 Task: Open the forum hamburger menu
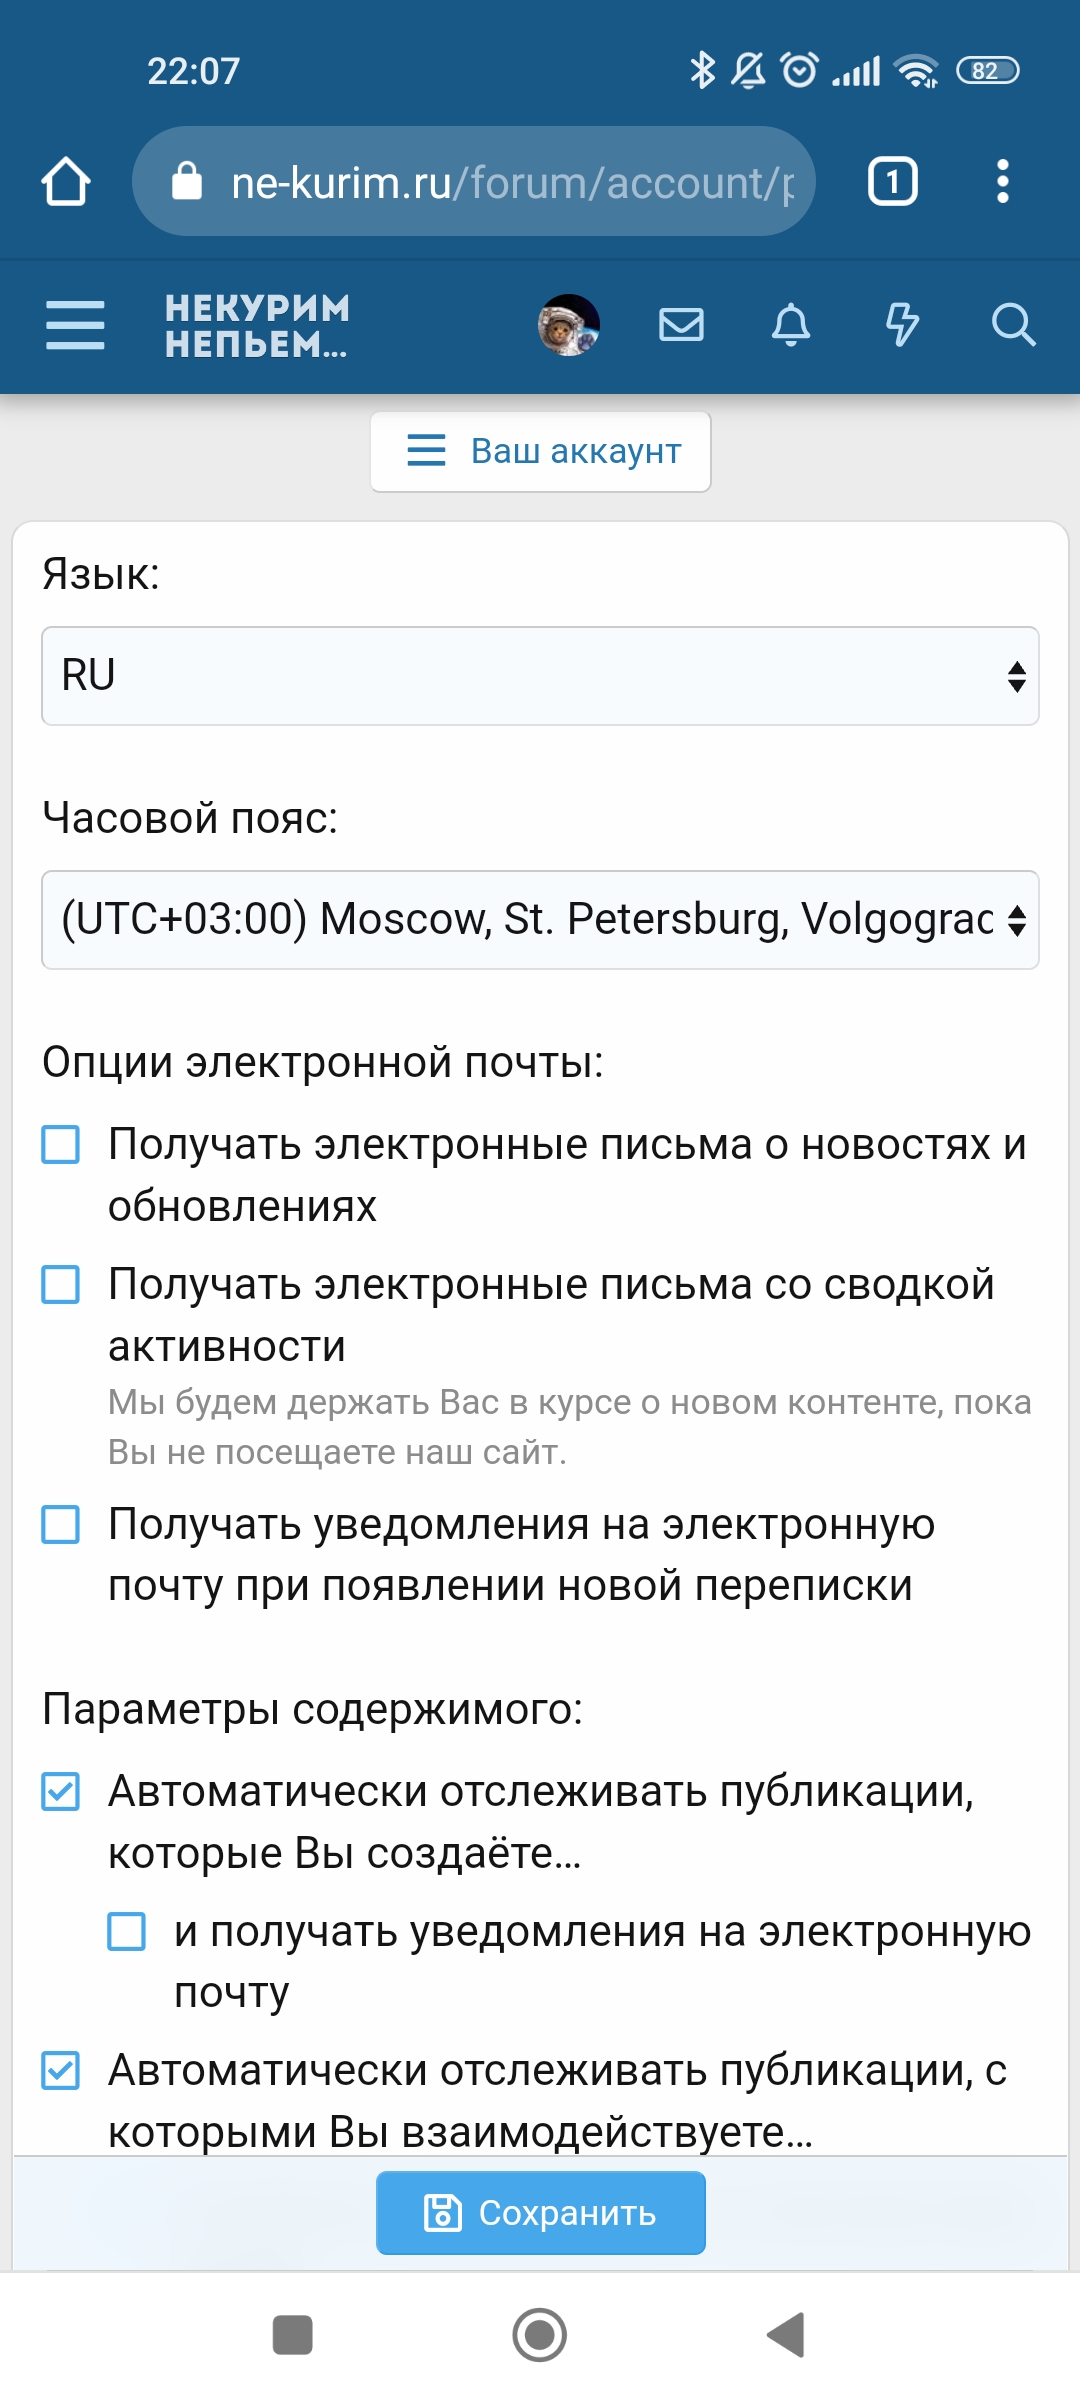(75, 325)
